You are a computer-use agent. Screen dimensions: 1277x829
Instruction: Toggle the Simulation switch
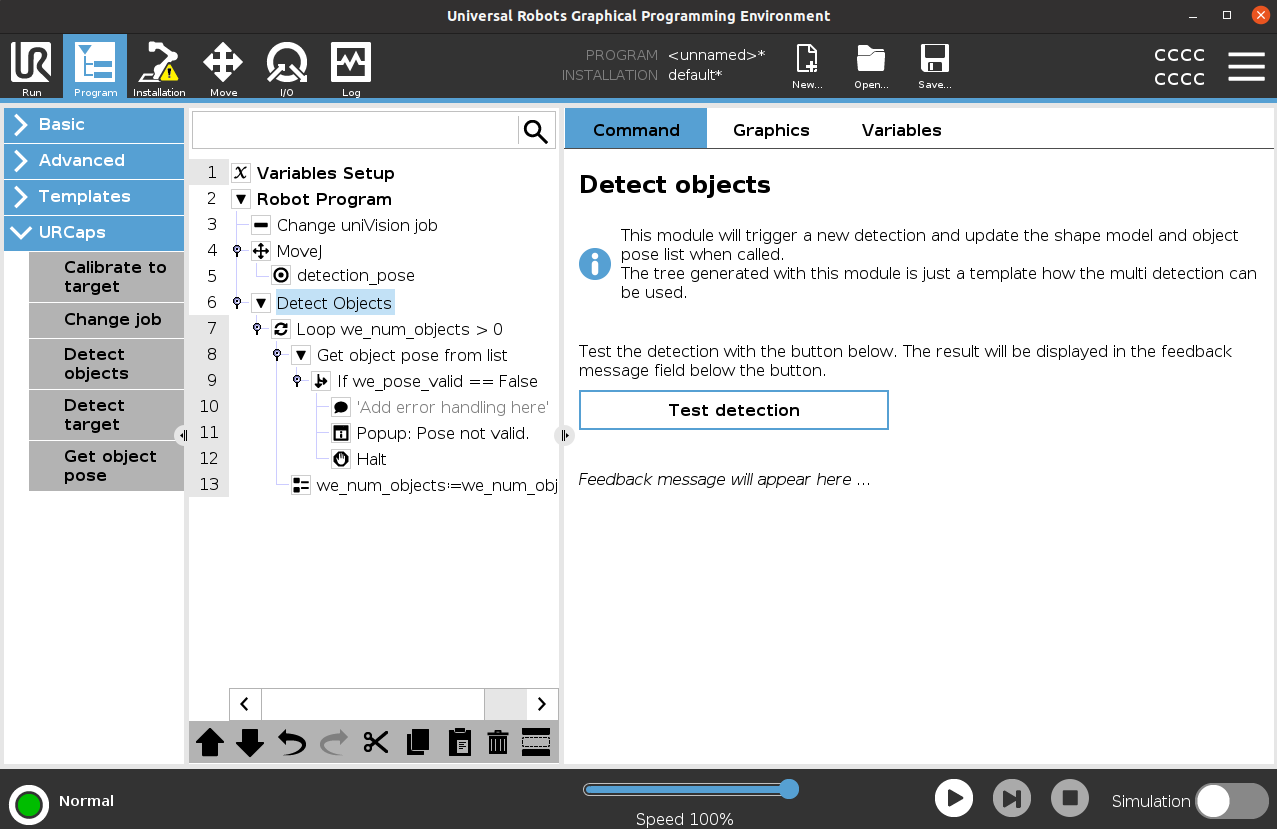[x=1231, y=801]
